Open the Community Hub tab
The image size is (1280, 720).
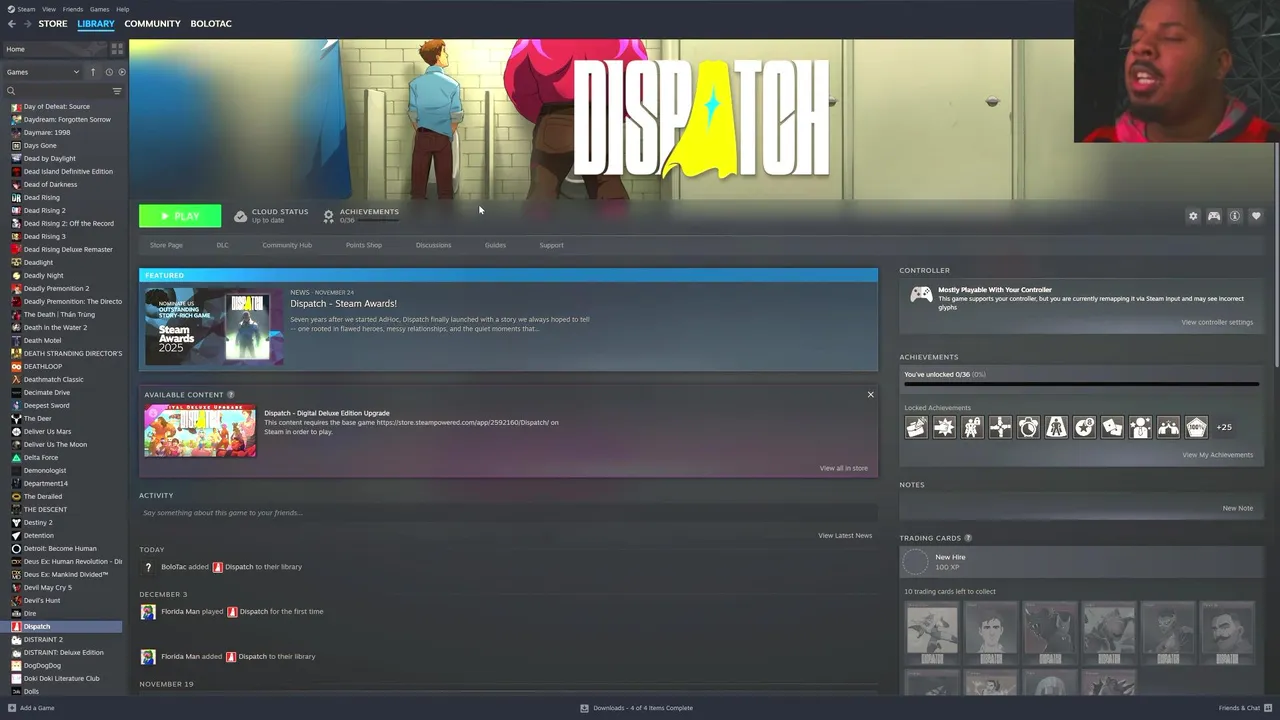tap(287, 245)
